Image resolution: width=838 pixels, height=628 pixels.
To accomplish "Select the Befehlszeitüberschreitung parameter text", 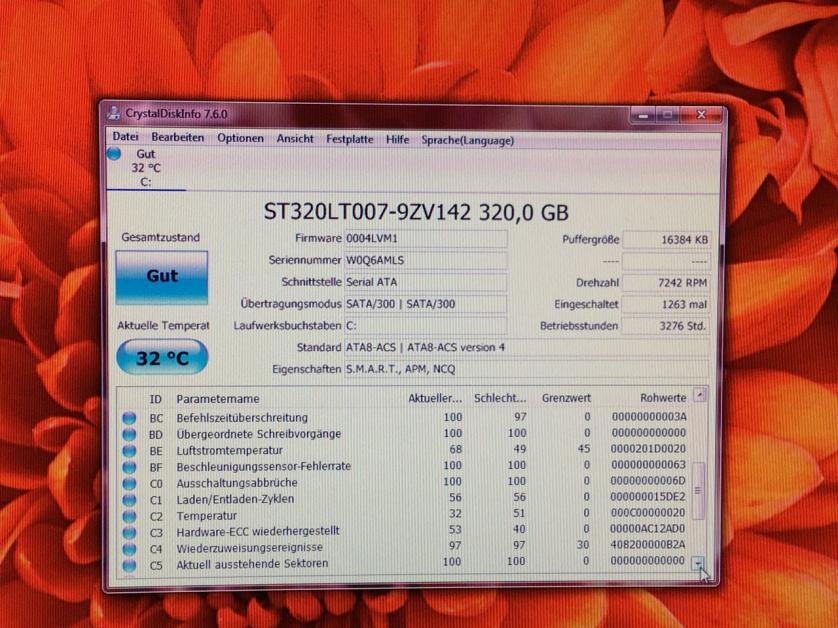I will tap(242, 417).
